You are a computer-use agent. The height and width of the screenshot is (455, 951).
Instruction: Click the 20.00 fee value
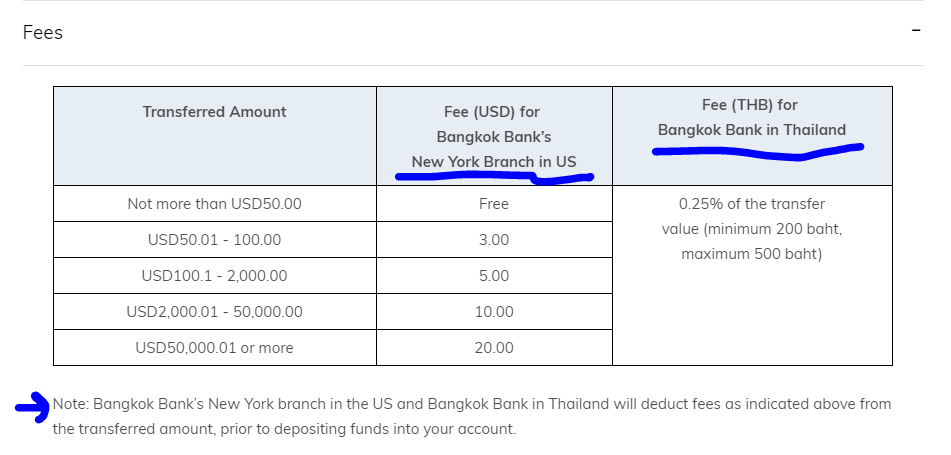494,348
